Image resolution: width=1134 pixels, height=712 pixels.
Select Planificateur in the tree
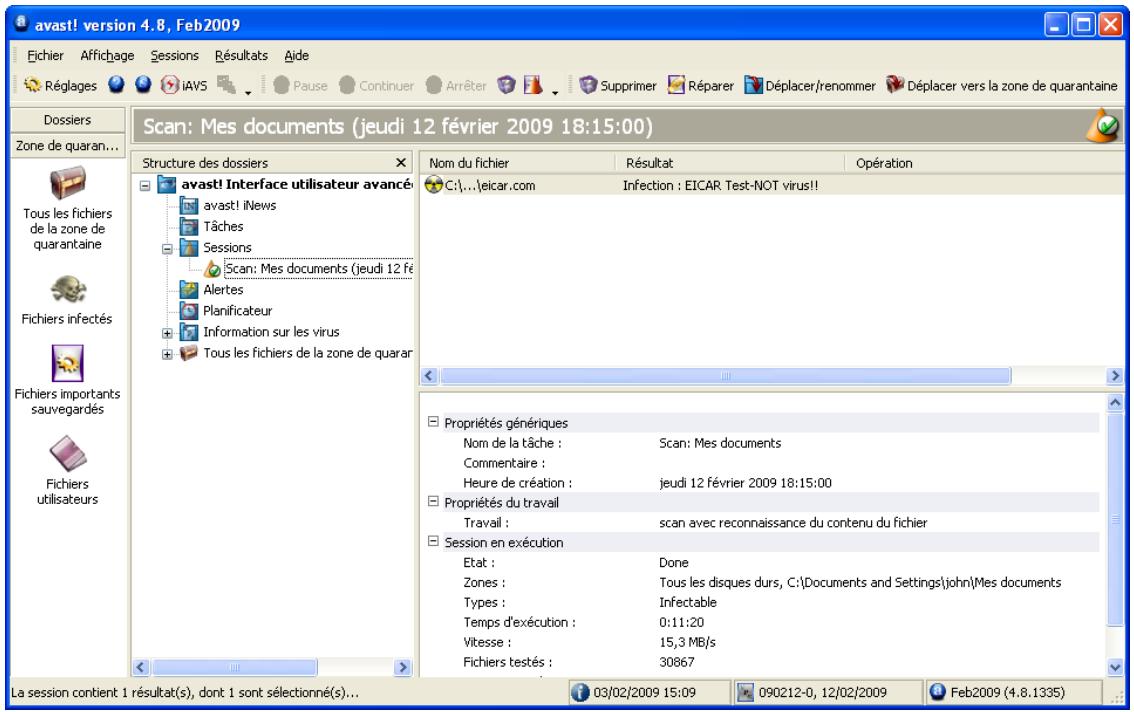pos(237,310)
